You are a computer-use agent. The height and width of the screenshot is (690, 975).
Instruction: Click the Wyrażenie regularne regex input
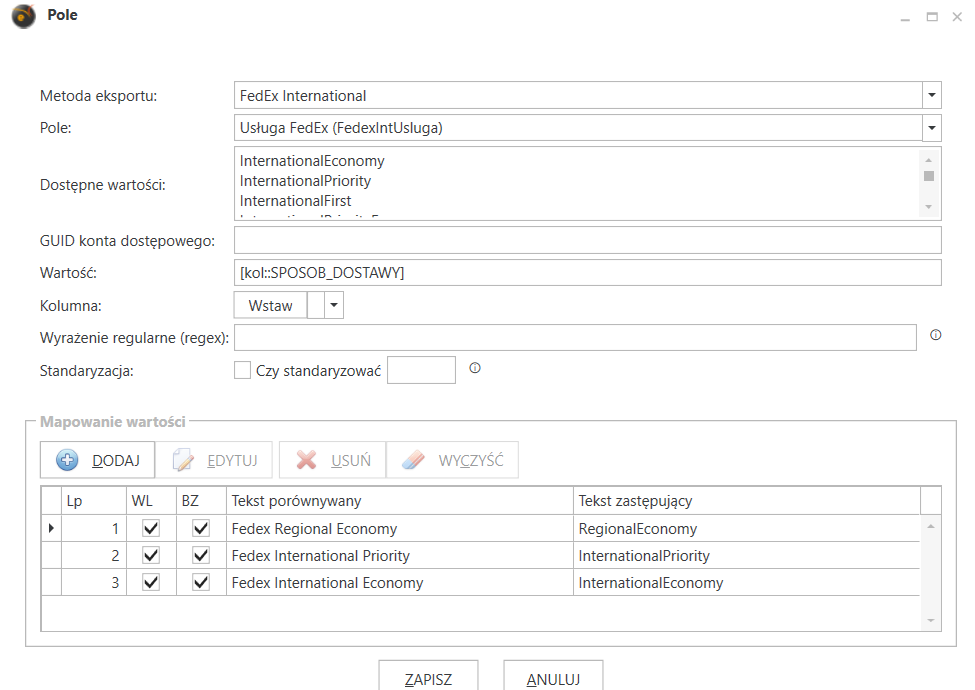575,338
